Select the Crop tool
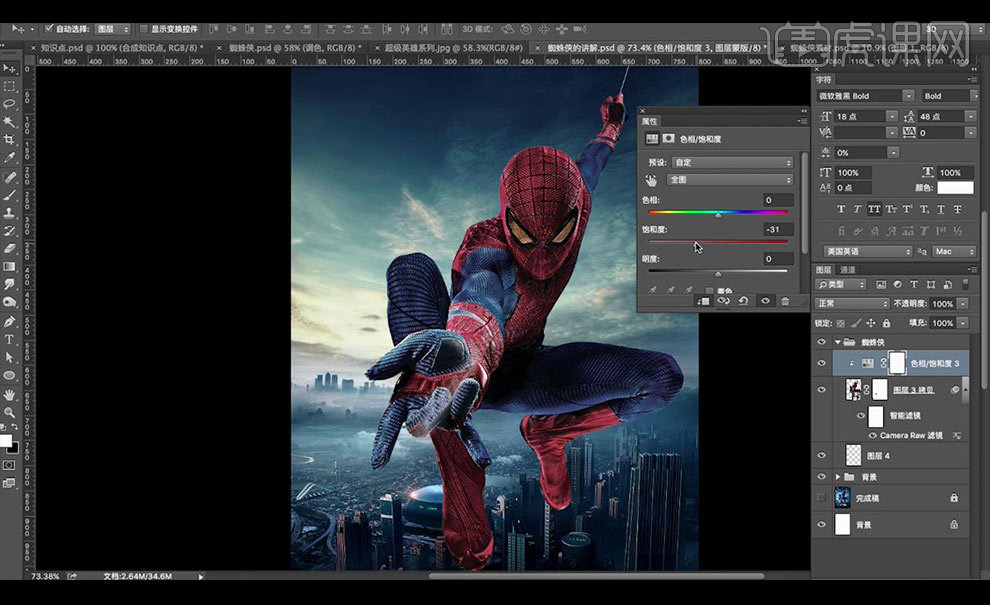 tap(9, 139)
